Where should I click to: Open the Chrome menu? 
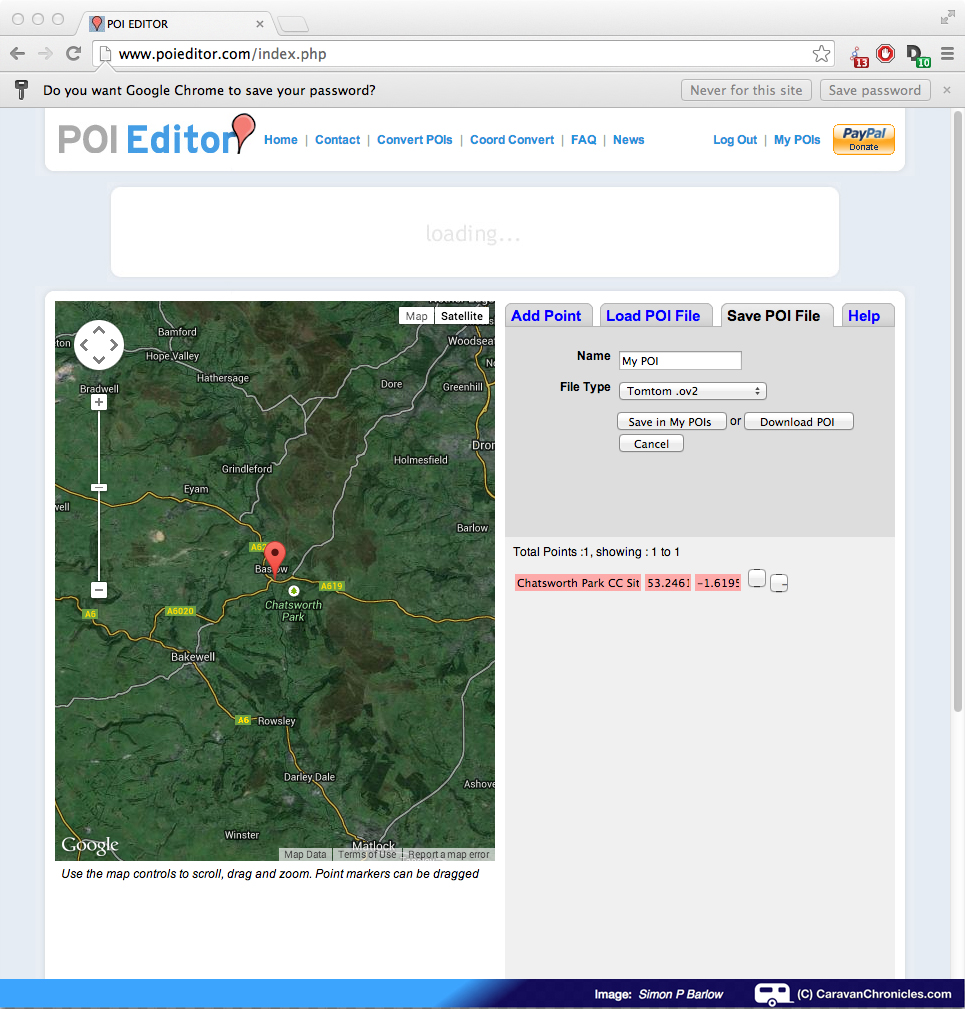(x=947, y=54)
